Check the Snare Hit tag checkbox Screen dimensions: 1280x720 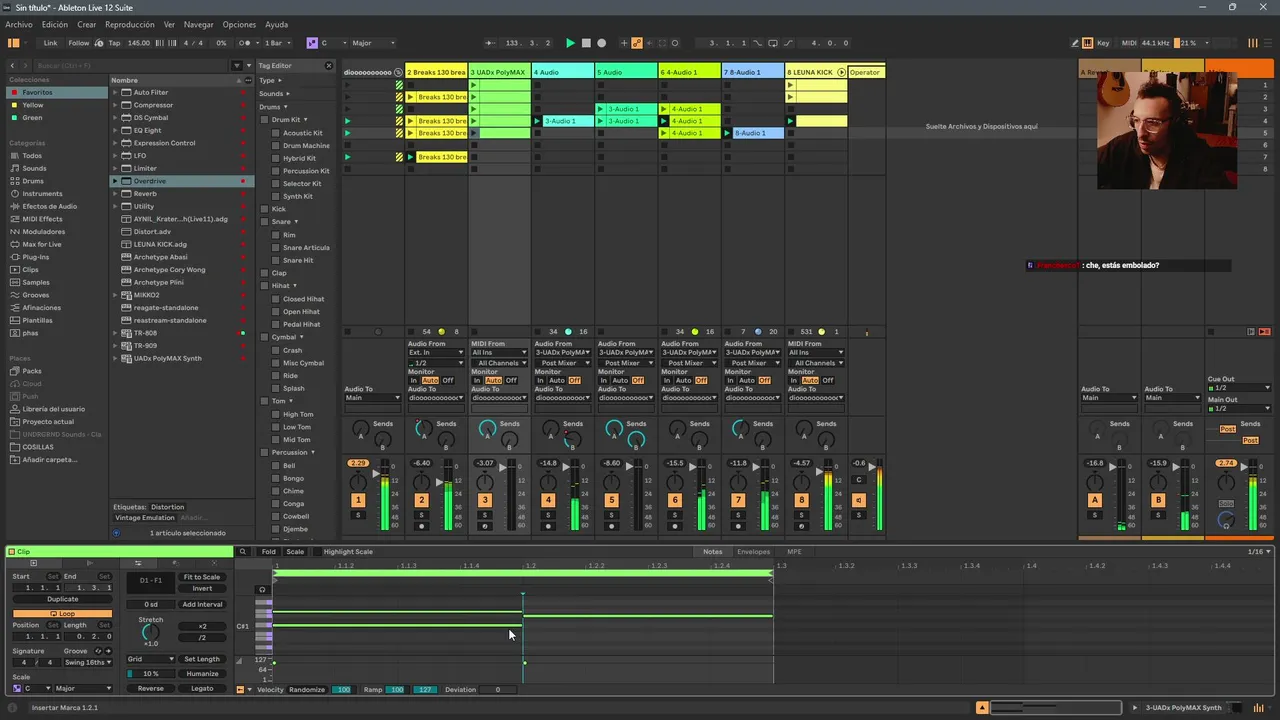tap(276, 260)
